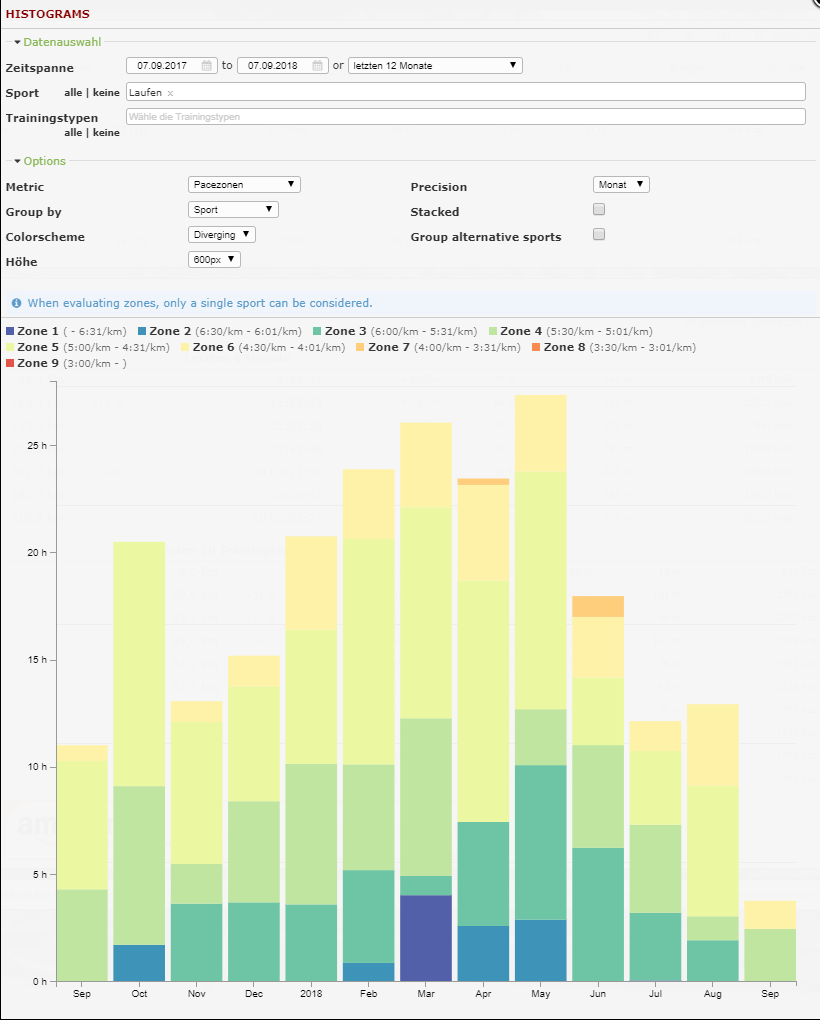Image resolution: width=820 pixels, height=1020 pixels.
Task: Remove the Laufen sport tag
Action: coord(170,93)
